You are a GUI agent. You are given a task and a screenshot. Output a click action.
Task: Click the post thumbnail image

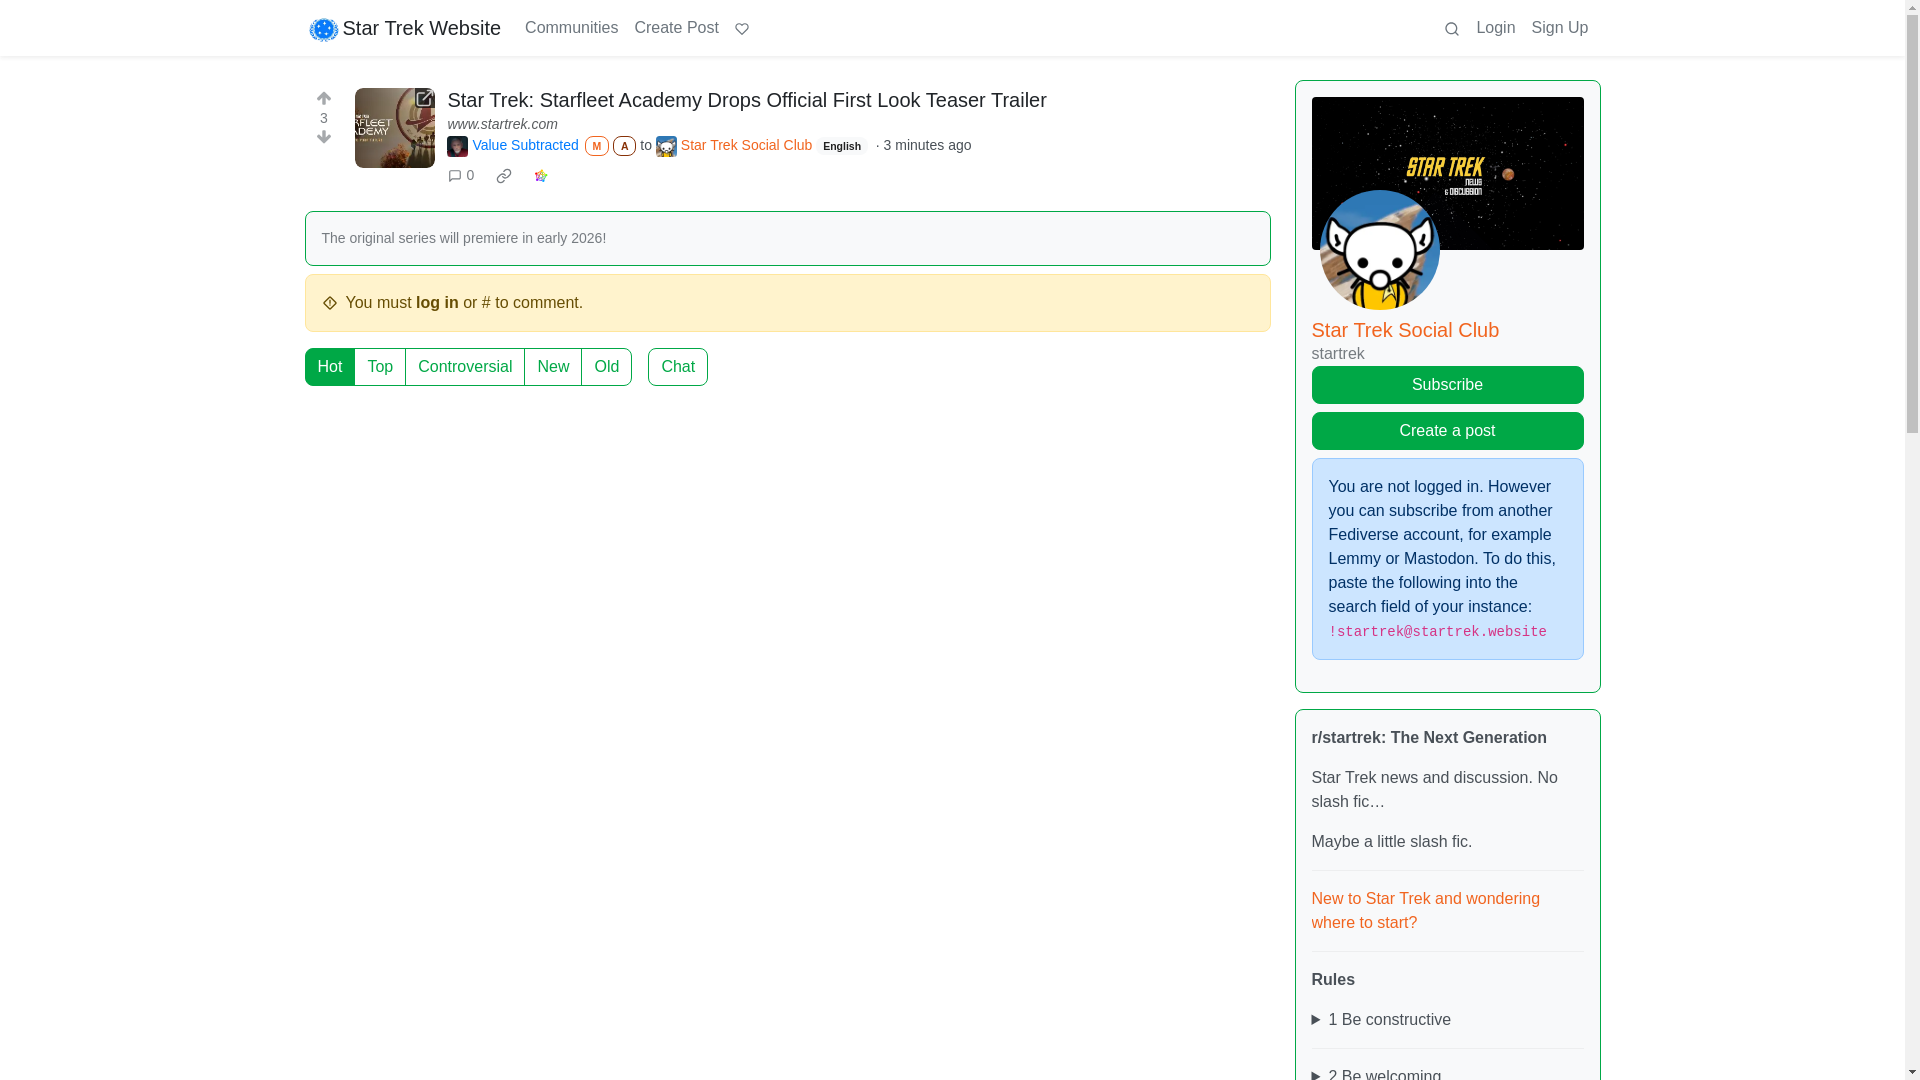[394, 128]
